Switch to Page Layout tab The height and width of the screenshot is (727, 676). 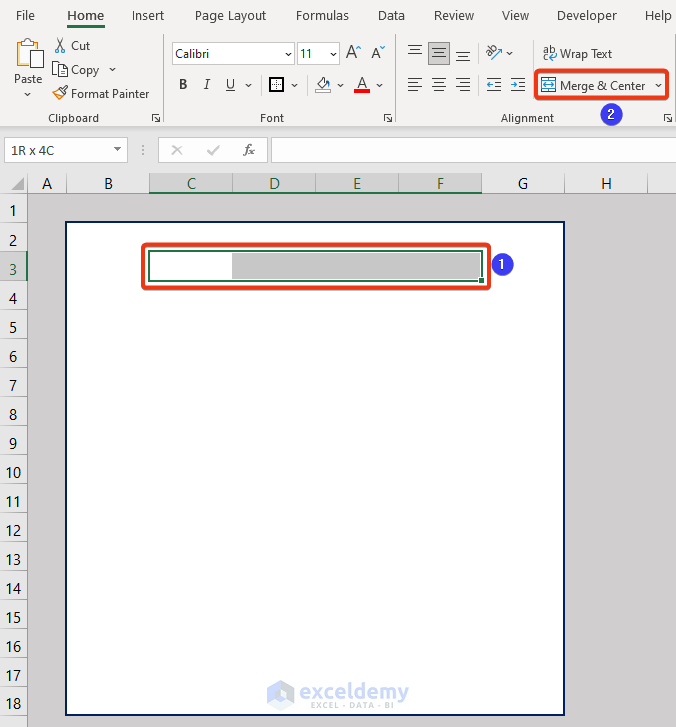pos(230,16)
